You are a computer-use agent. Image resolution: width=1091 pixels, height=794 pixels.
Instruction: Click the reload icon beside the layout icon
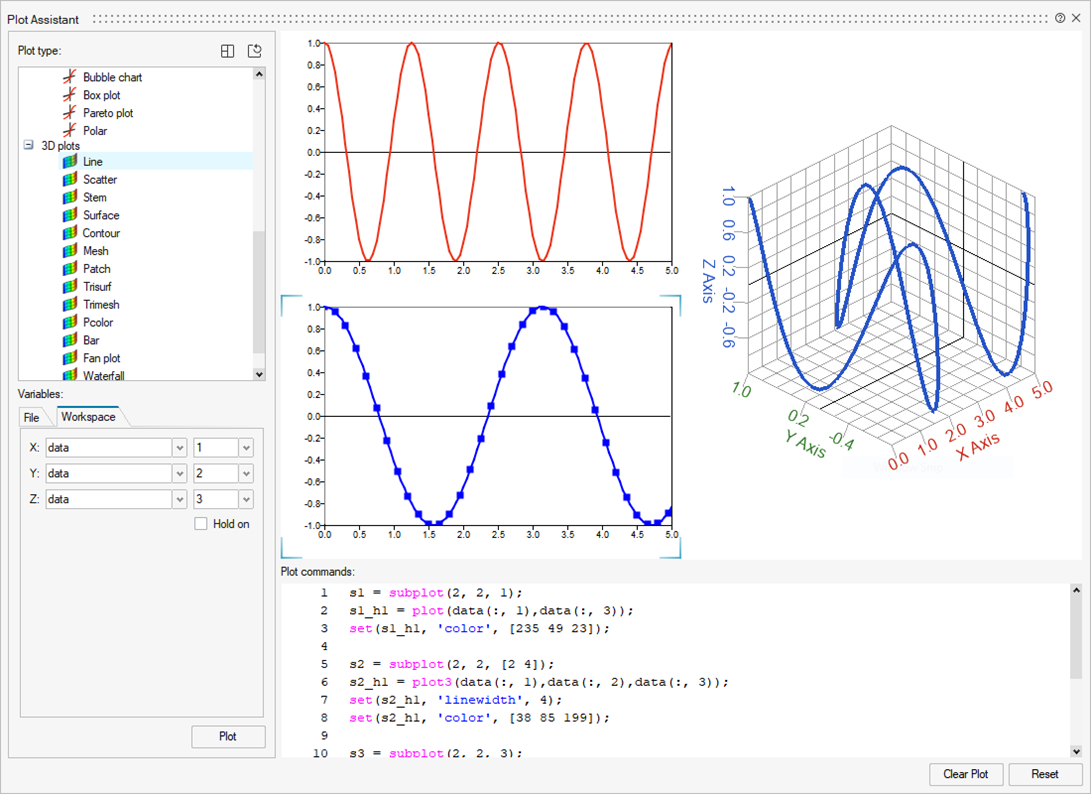pos(255,51)
